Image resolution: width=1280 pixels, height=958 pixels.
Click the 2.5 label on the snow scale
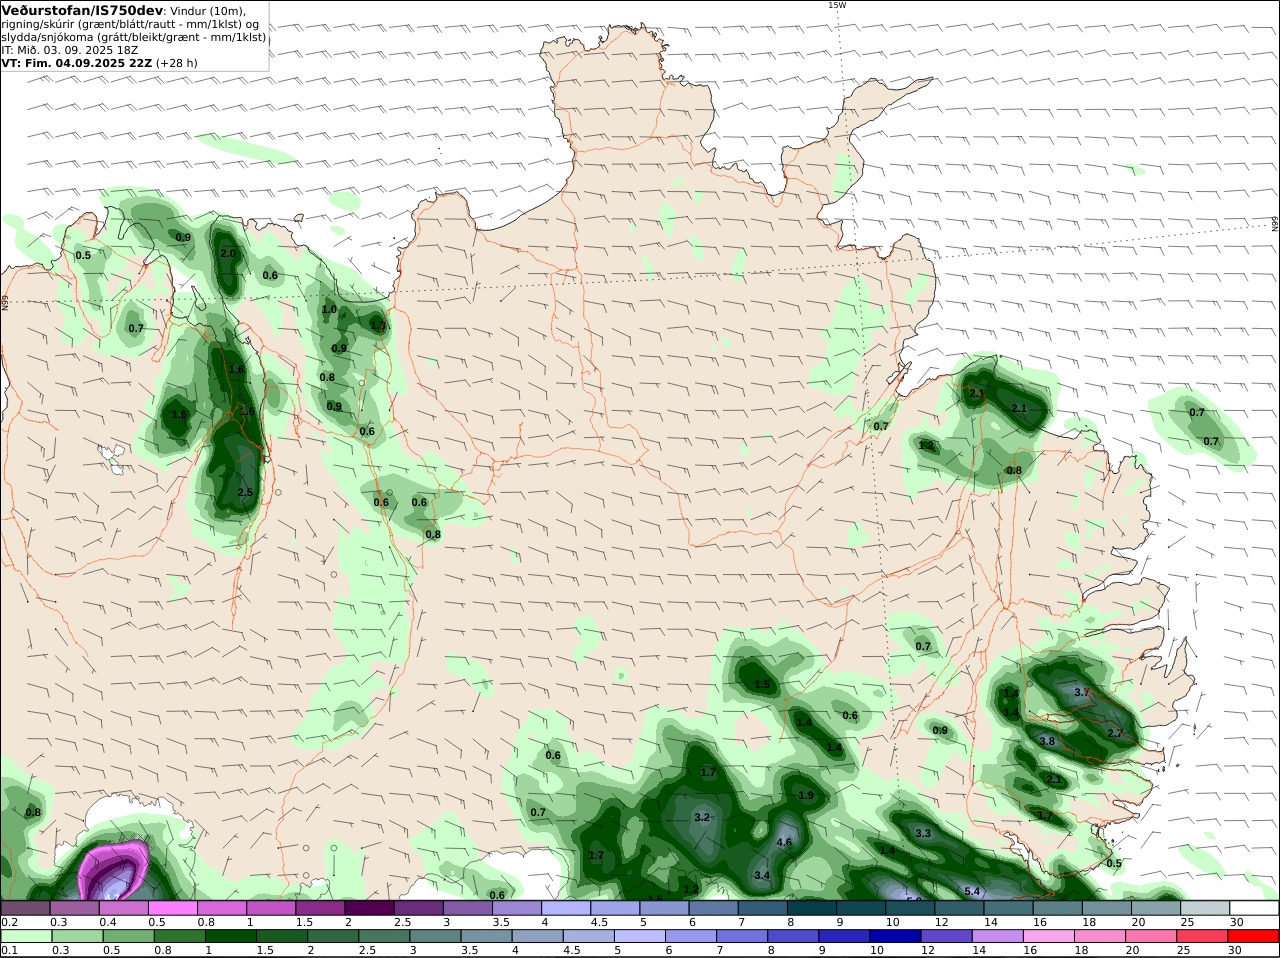coord(402,922)
